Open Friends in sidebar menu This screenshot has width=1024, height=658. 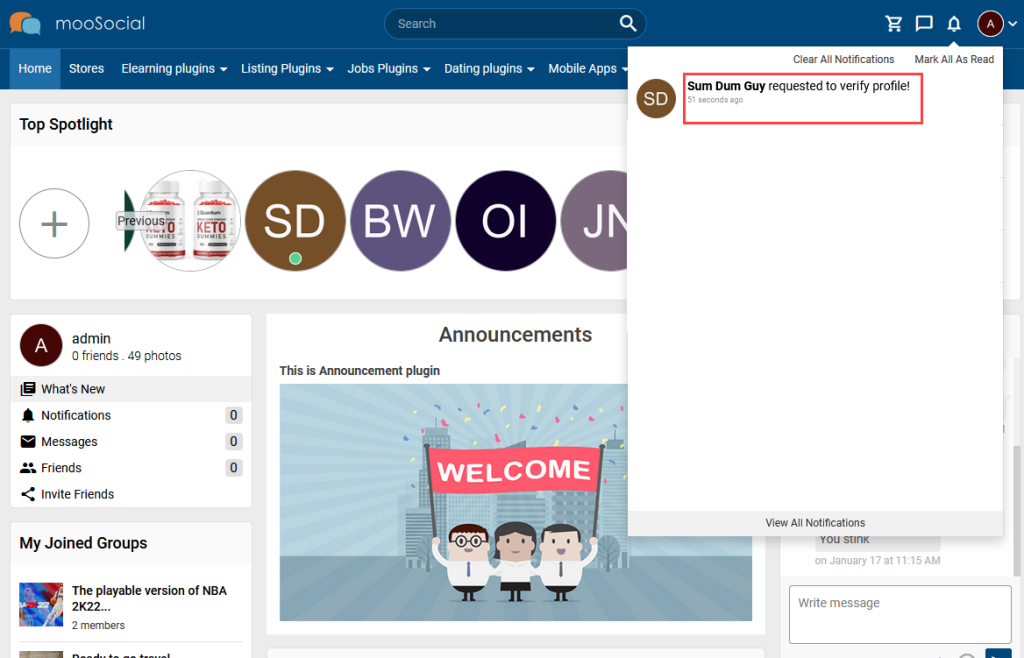point(131,467)
